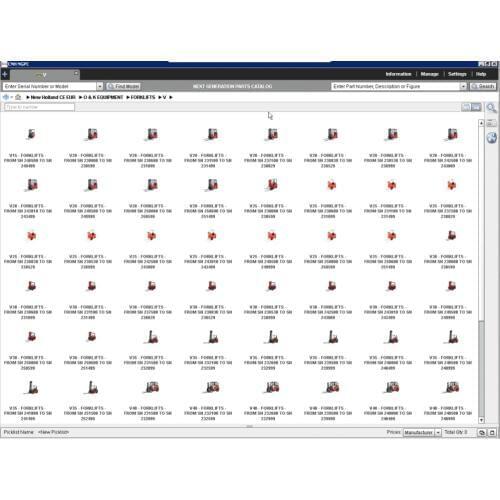This screenshot has height=500, width=500.
Task: Close the V tab with its X icon
Action: pyautogui.click(x=76, y=73)
